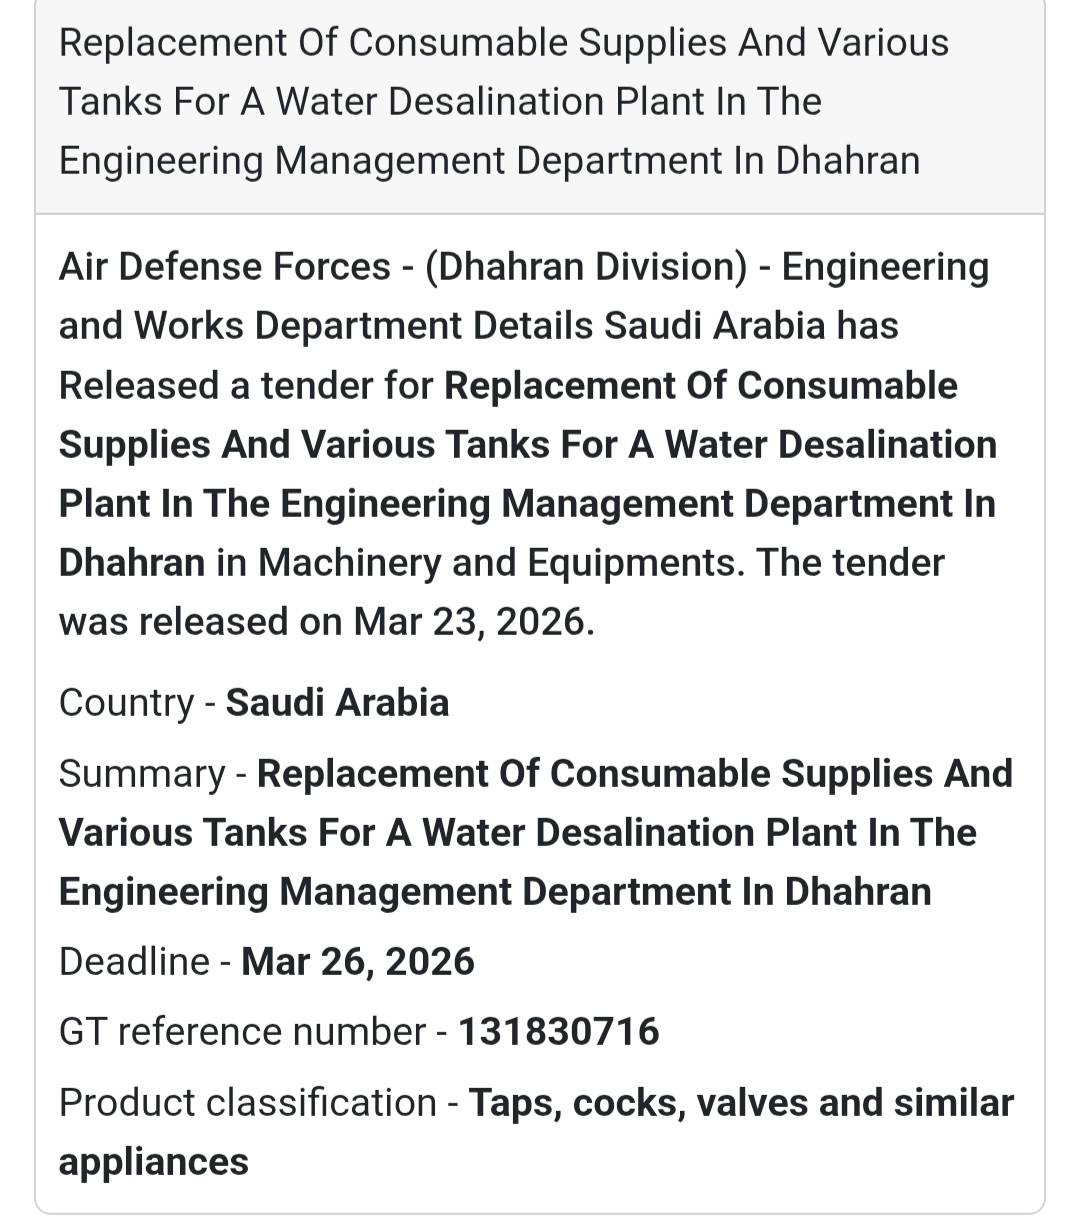Click the "Machinery and Equipments" category text

click(500, 563)
